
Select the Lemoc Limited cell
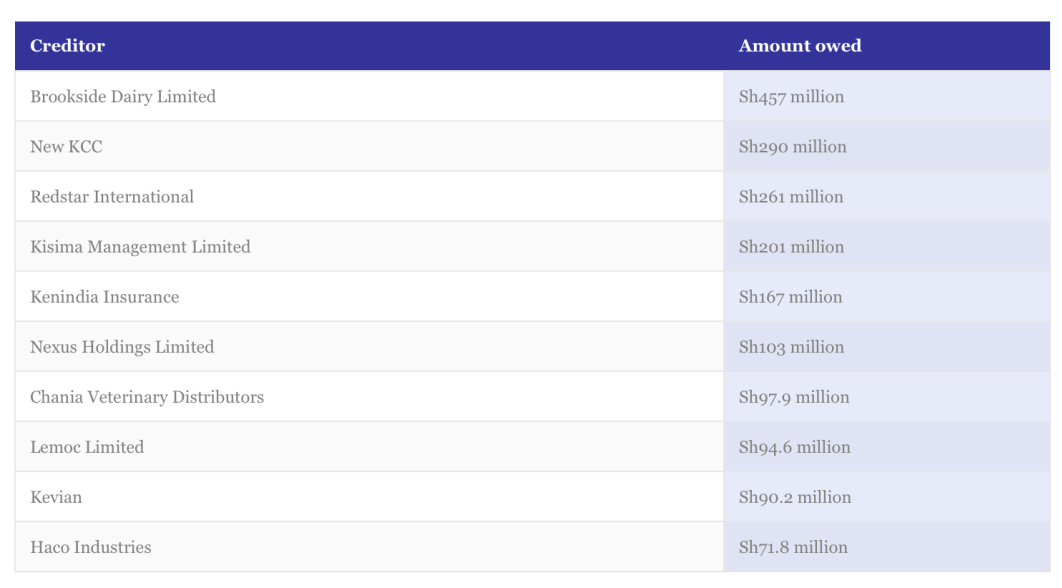[369, 447]
